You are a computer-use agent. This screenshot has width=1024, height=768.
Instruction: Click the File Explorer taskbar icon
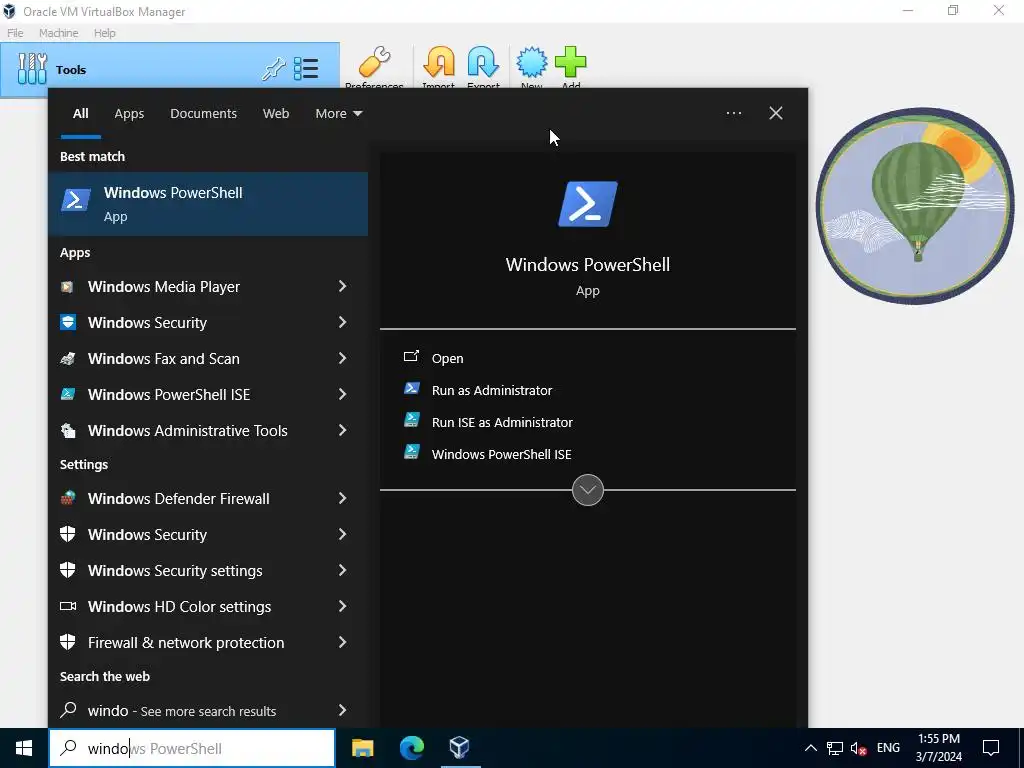[362, 748]
